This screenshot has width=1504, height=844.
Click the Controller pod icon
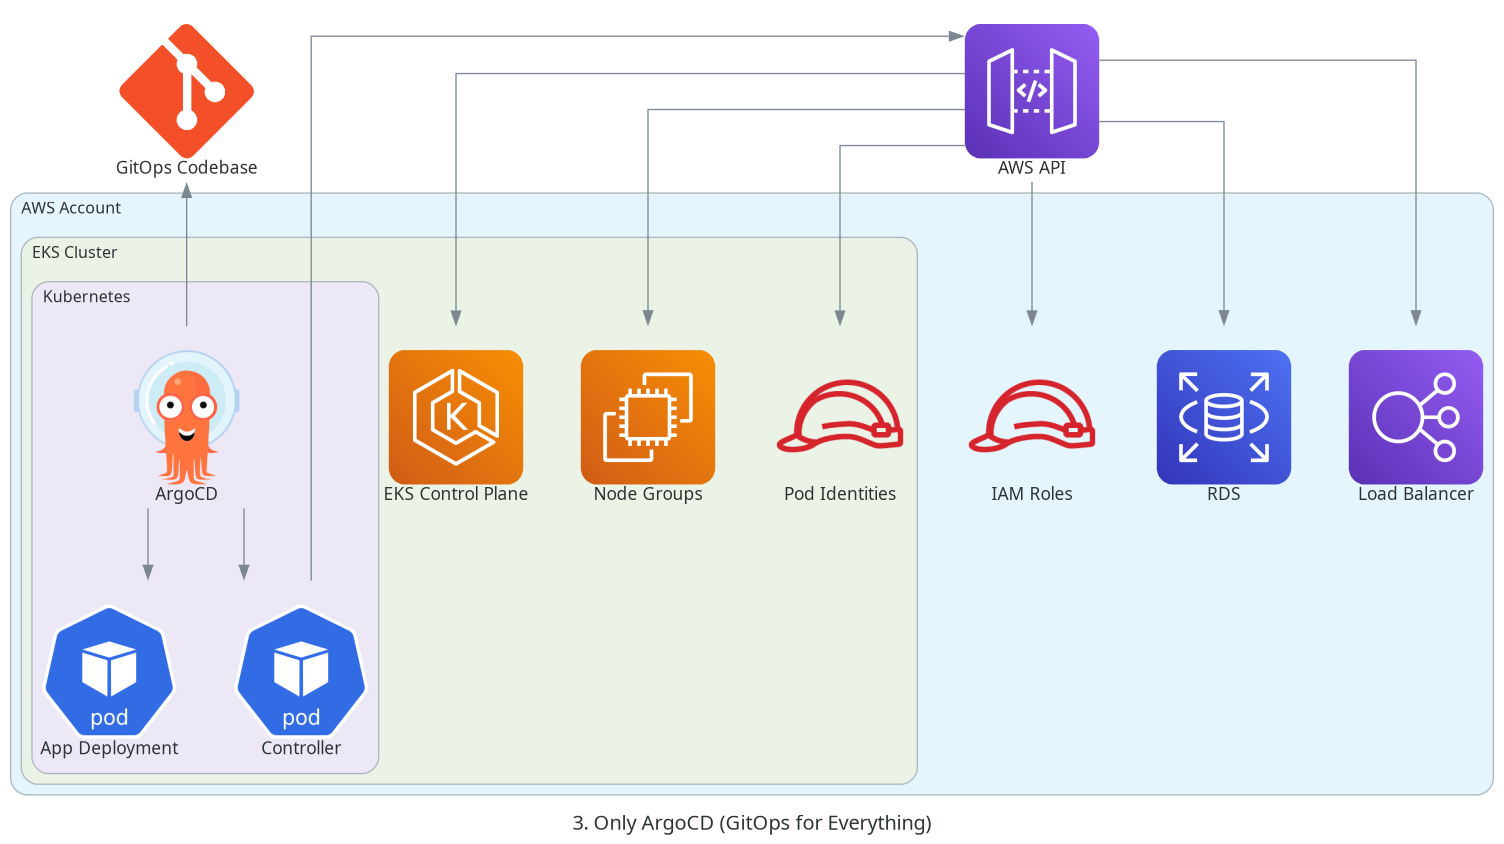[301, 671]
